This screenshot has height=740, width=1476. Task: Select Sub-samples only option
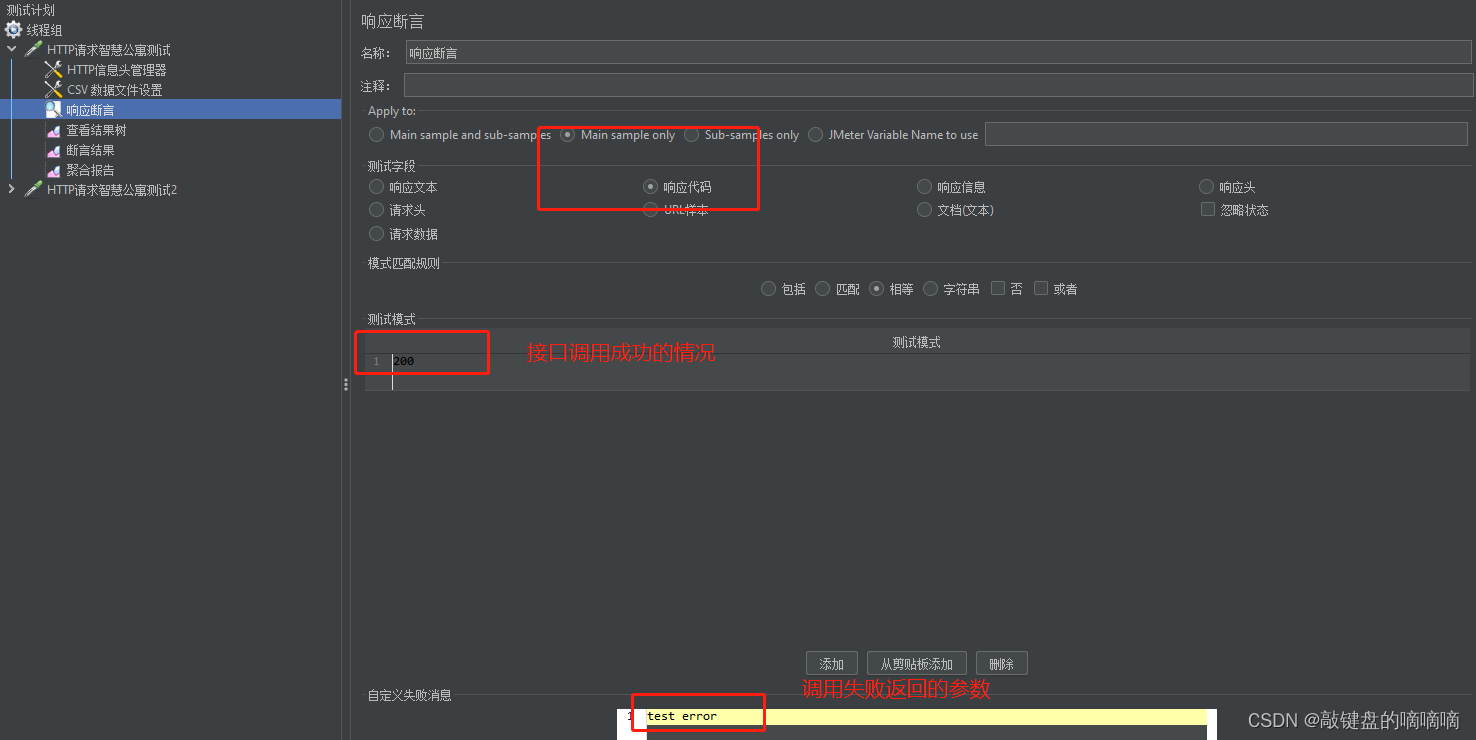[691, 134]
